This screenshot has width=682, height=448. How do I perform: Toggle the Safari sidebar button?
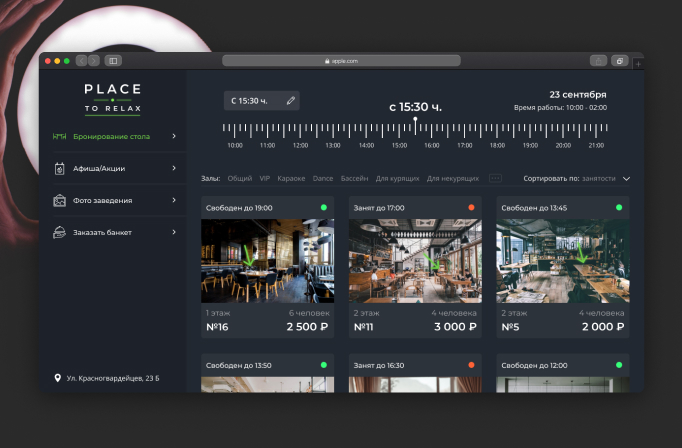113,61
